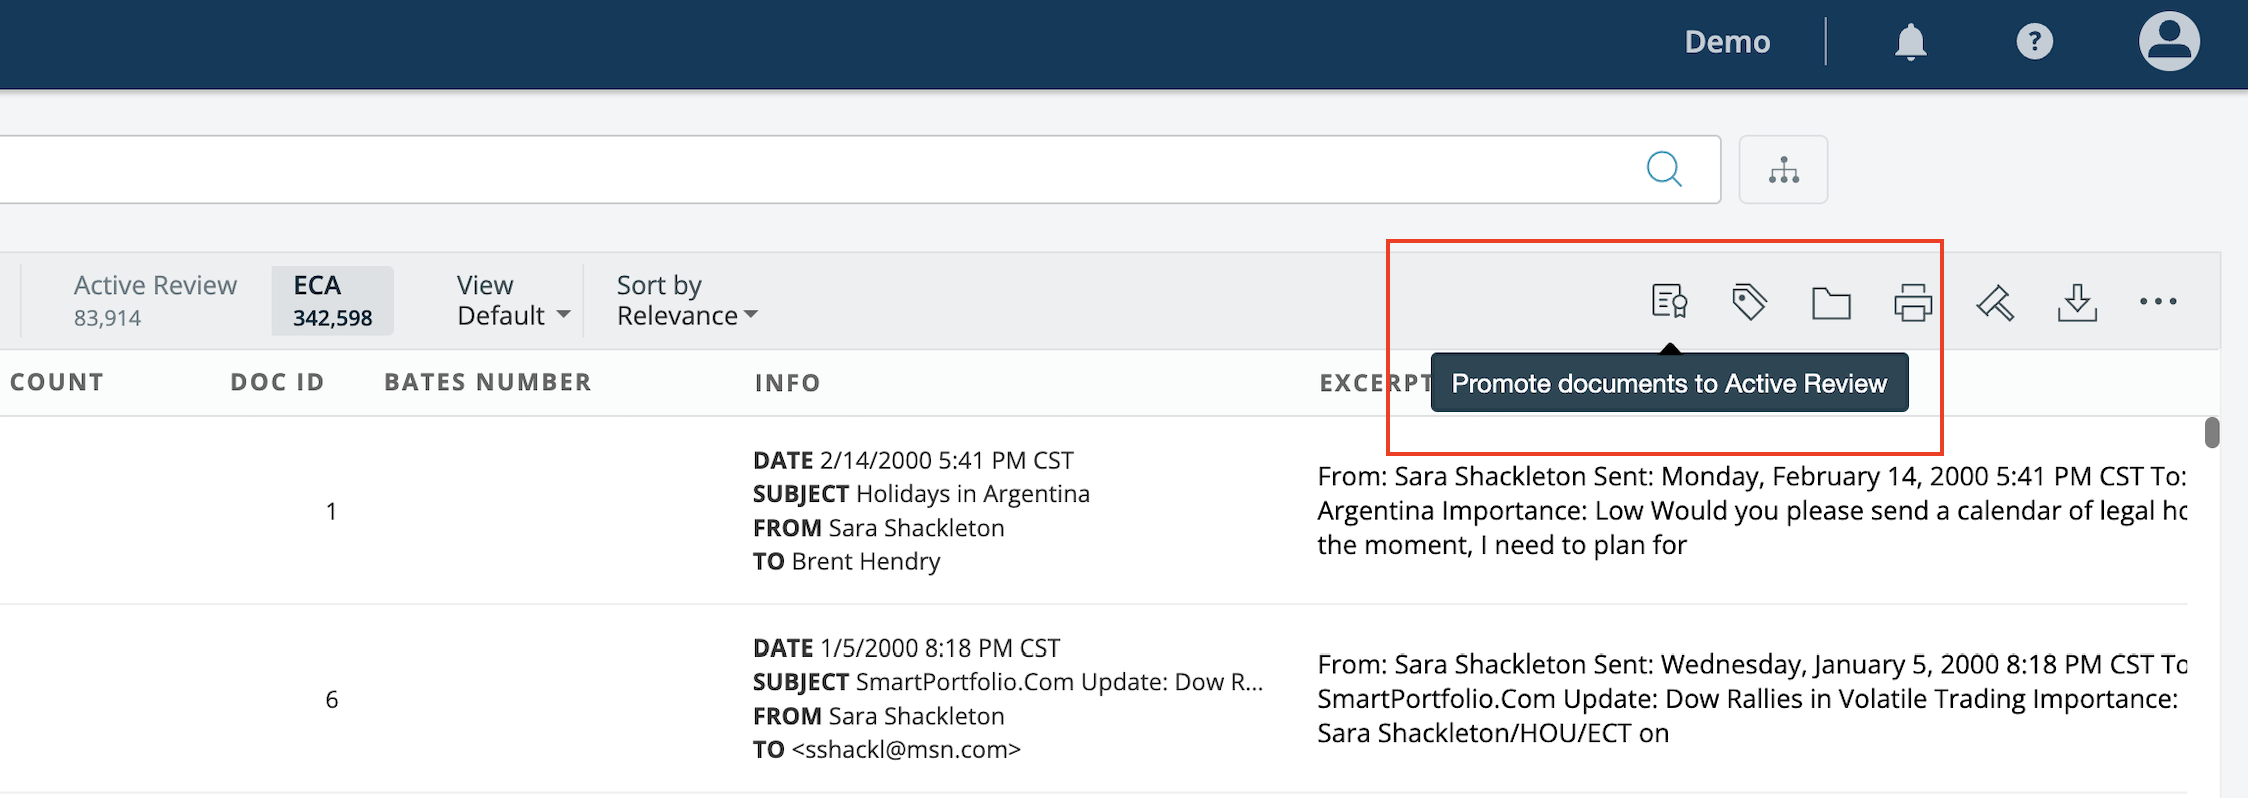
Task: Switch to the Active Review tab
Action: pyautogui.click(x=155, y=300)
